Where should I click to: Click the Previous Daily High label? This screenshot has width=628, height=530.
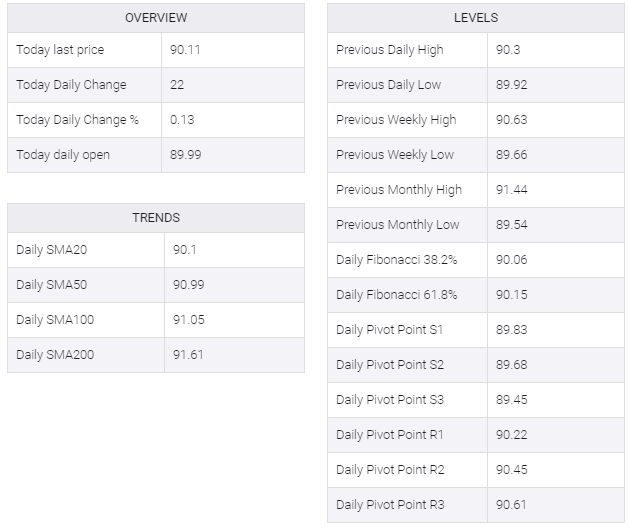[390, 50]
